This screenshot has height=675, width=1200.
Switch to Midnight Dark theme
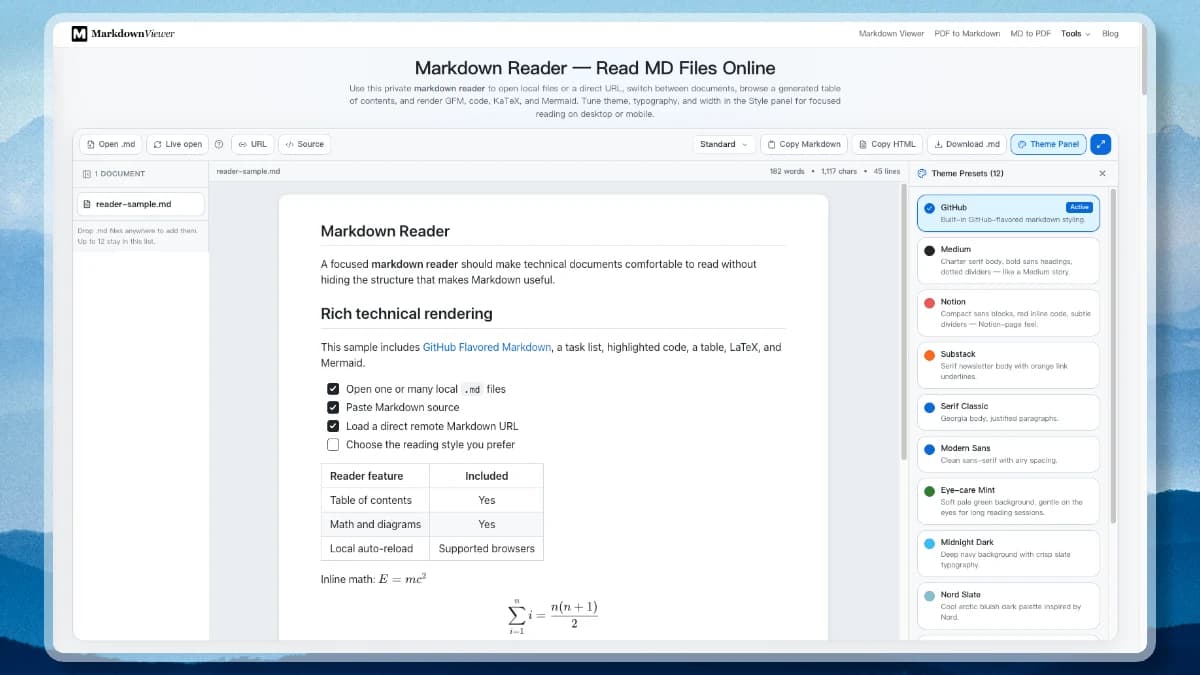pyautogui.click(x=1008, y=553)
